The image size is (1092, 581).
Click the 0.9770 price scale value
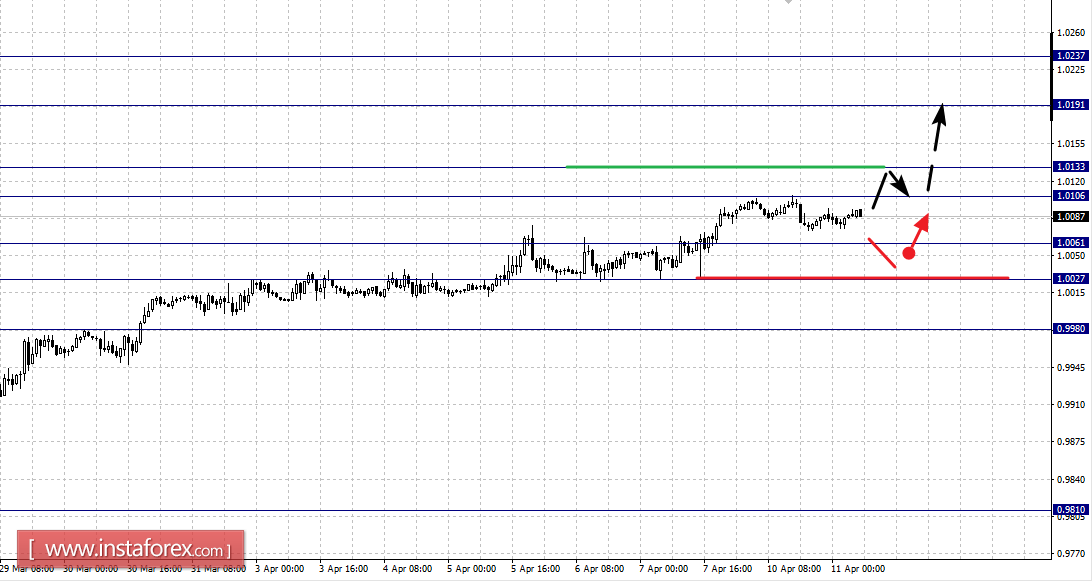click(1070, 554)
